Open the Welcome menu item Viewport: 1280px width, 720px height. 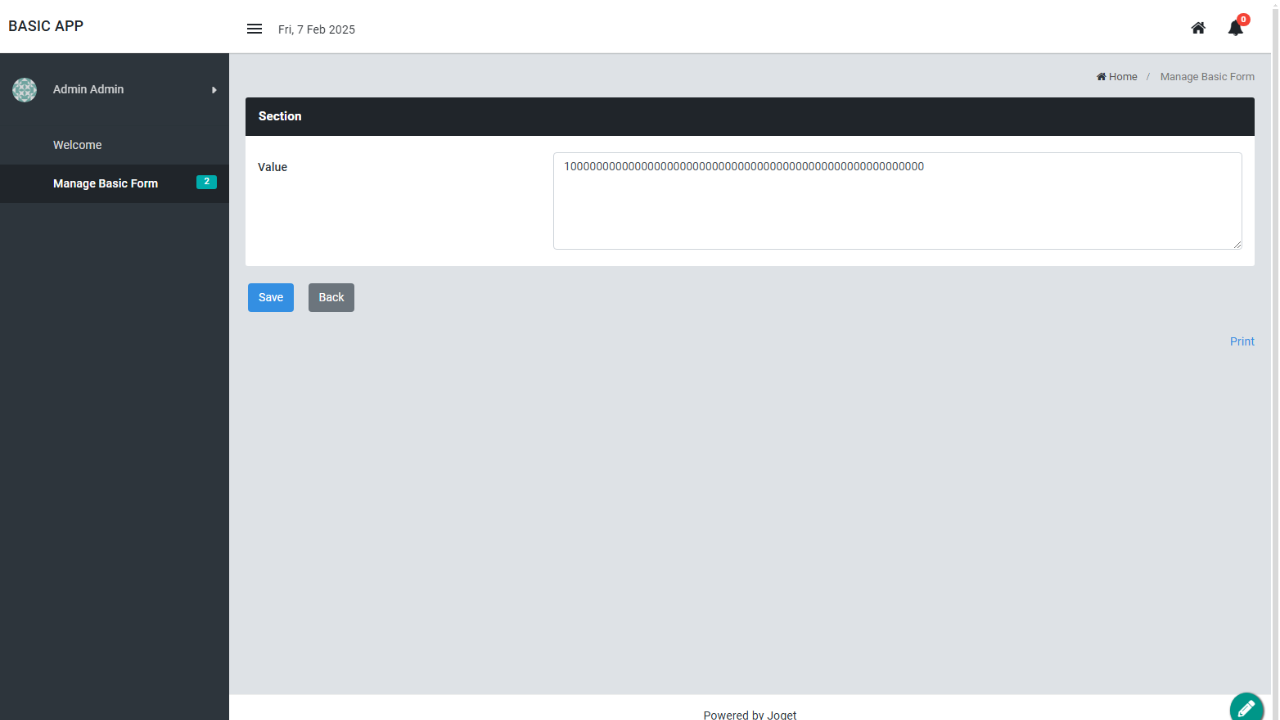point(77,145)
